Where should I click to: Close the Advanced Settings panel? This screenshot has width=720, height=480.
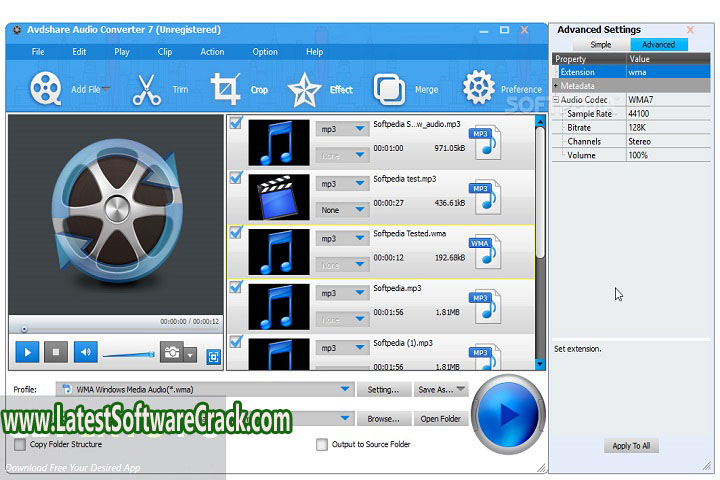690,30
